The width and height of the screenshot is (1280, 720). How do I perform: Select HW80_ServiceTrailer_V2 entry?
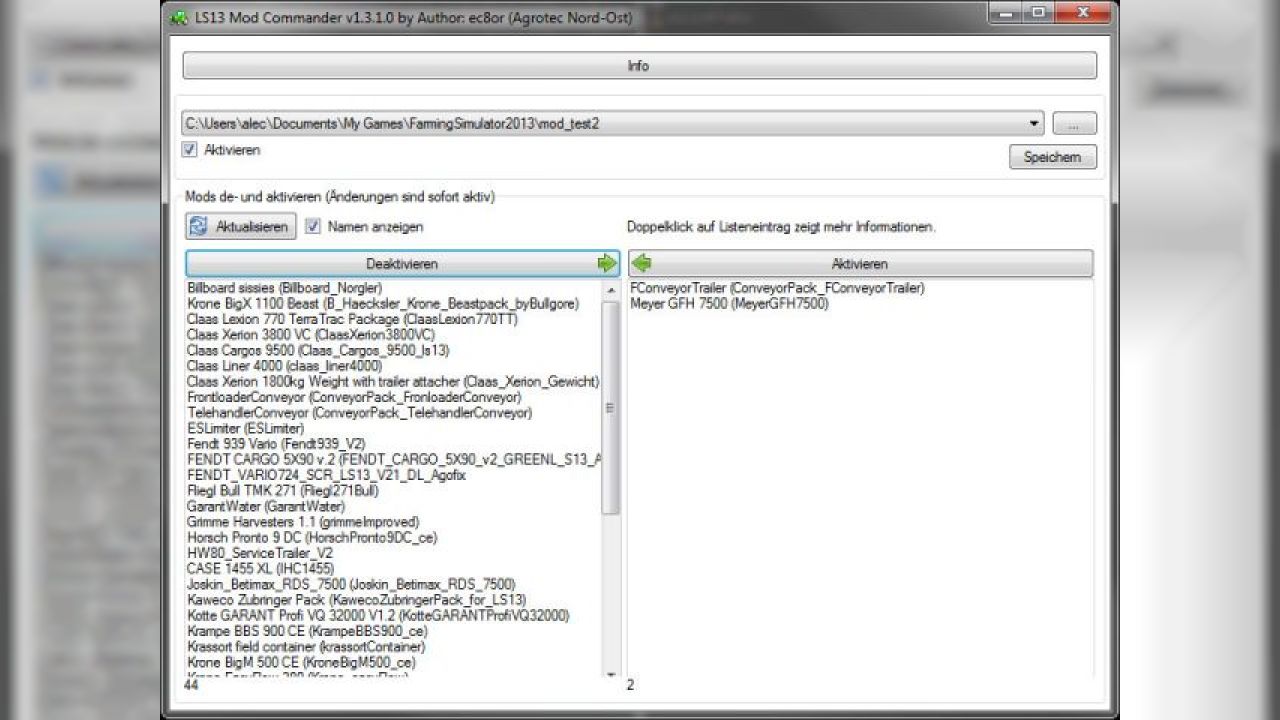coord(260,553)
